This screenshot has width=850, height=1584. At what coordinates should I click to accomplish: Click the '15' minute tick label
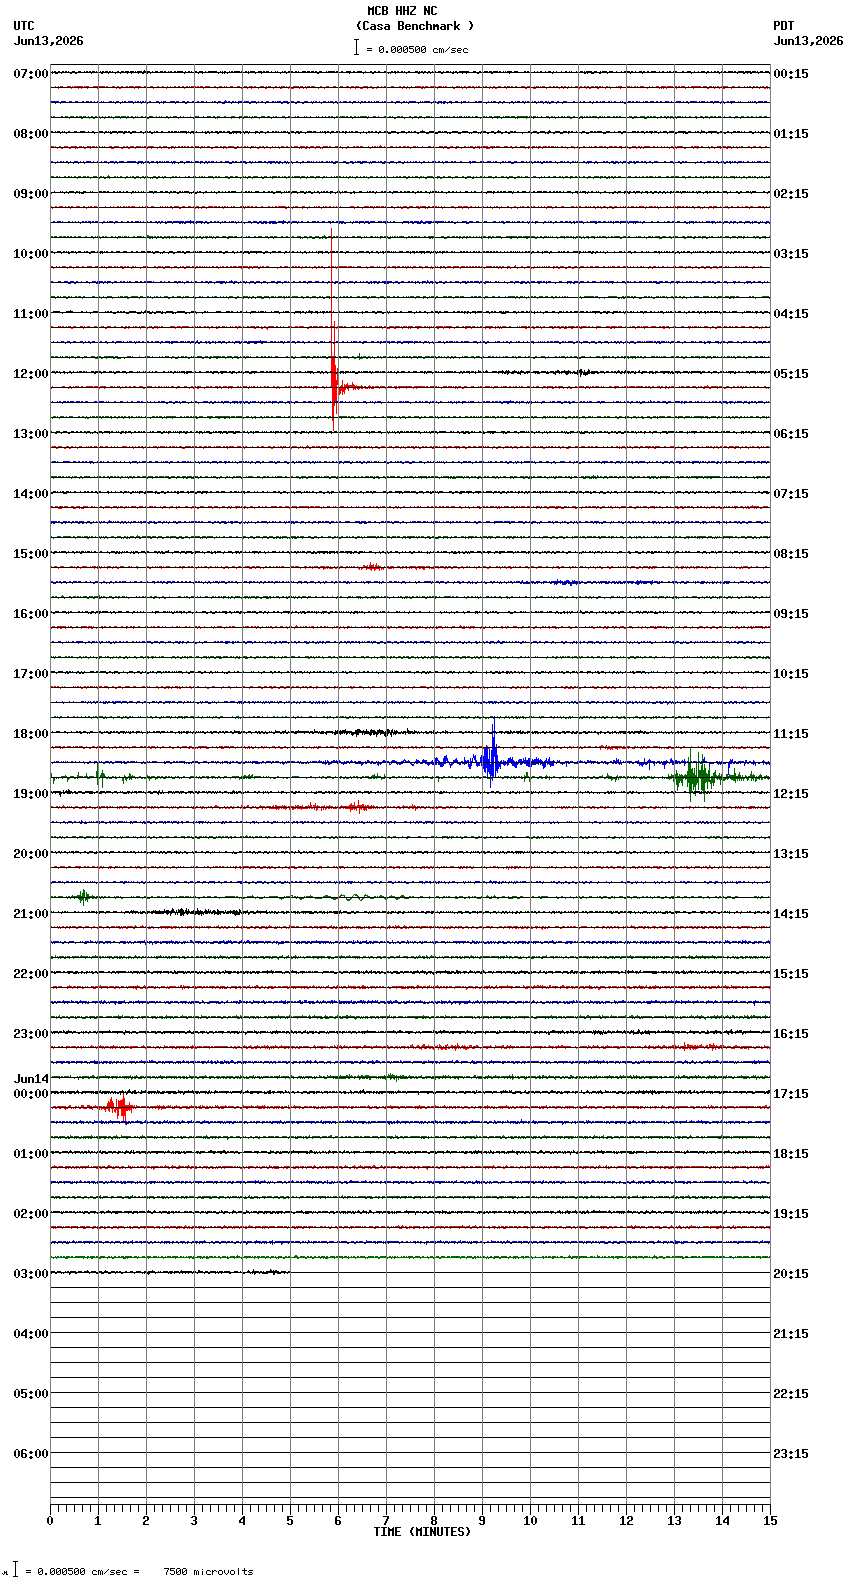coord(770,1521)
